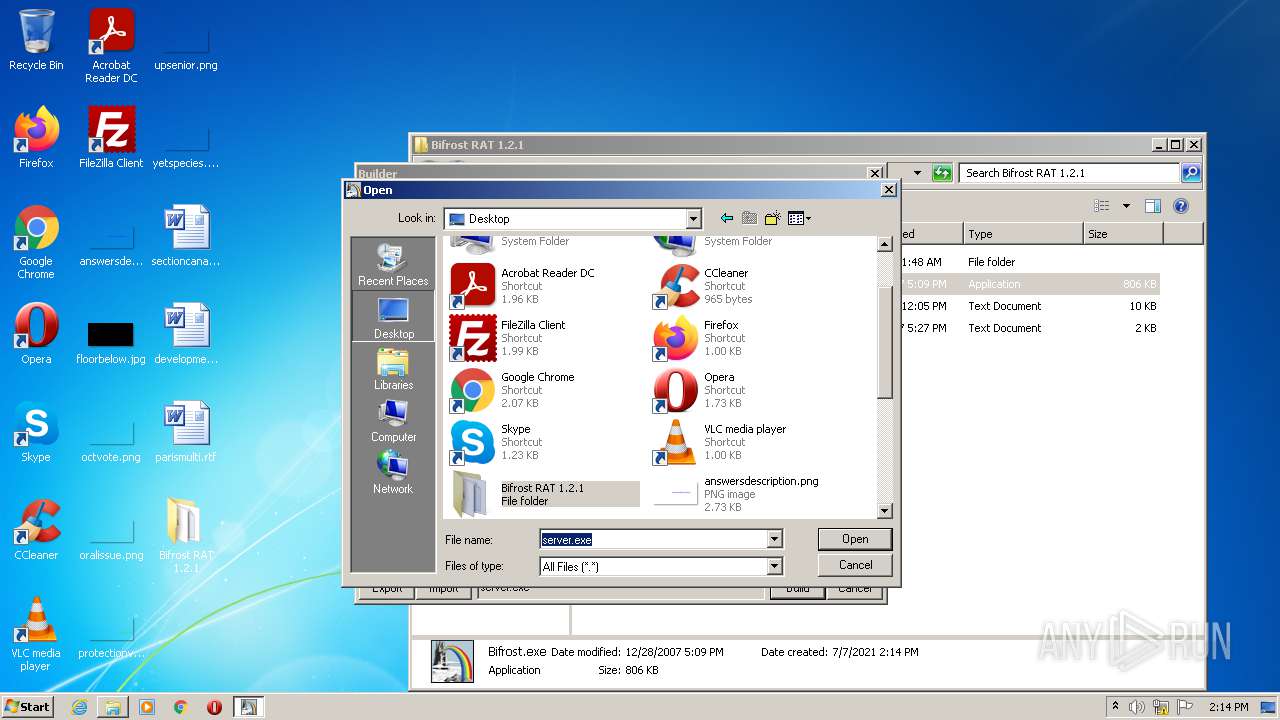
Task: Expand the Files of type dropdown
Action: pyautogui.click(x=774, y=566)
